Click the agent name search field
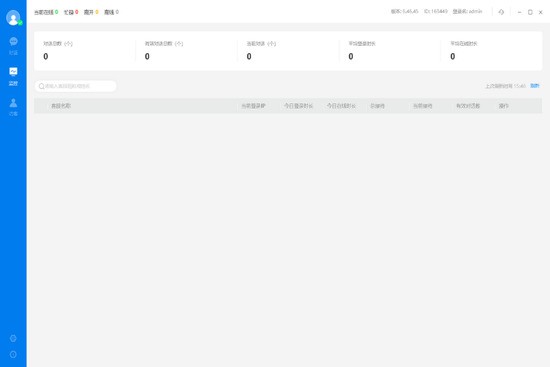Image resolution: width=550 pixels, height=367 pixels. (75, 86)
